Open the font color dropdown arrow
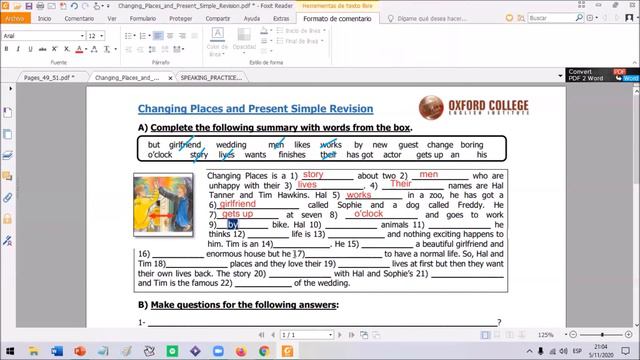 [86, 49]
